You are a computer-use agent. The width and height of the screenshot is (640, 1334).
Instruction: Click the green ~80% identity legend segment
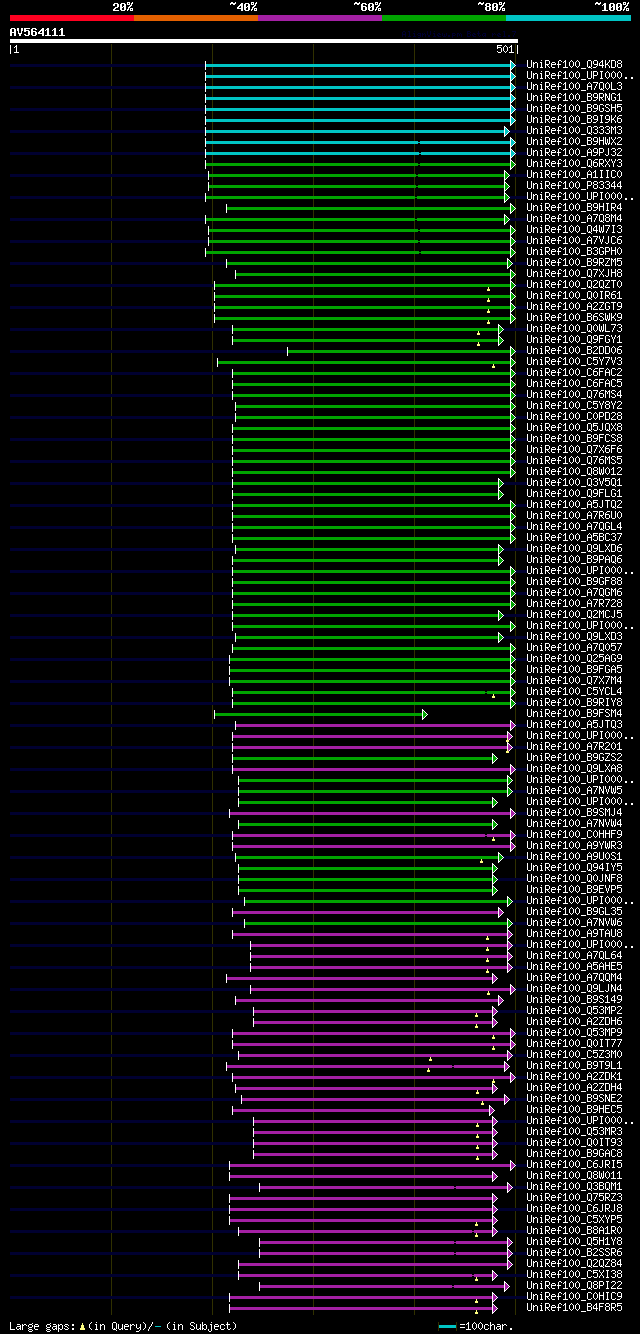click(x=444, y=18)
